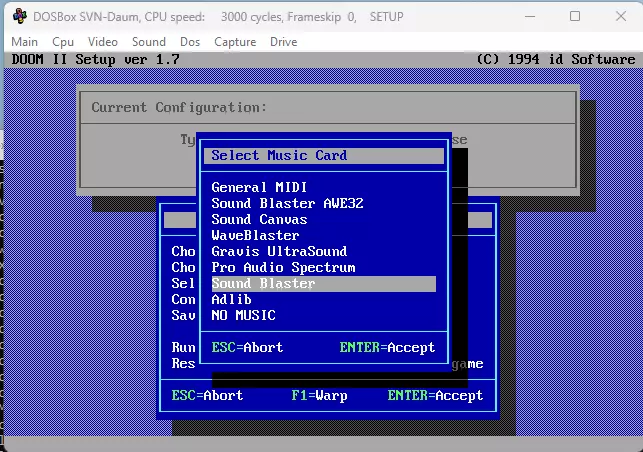Click the DOSBox window title text
Viewport: 643px width, 452px height.
point(218,17)
